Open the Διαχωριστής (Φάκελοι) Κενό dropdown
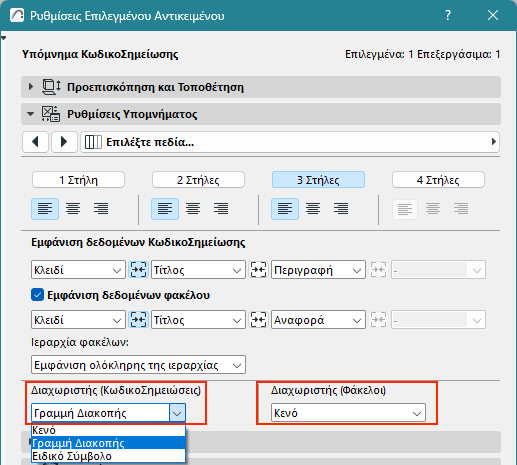517x465 pixels. (348, 413)
